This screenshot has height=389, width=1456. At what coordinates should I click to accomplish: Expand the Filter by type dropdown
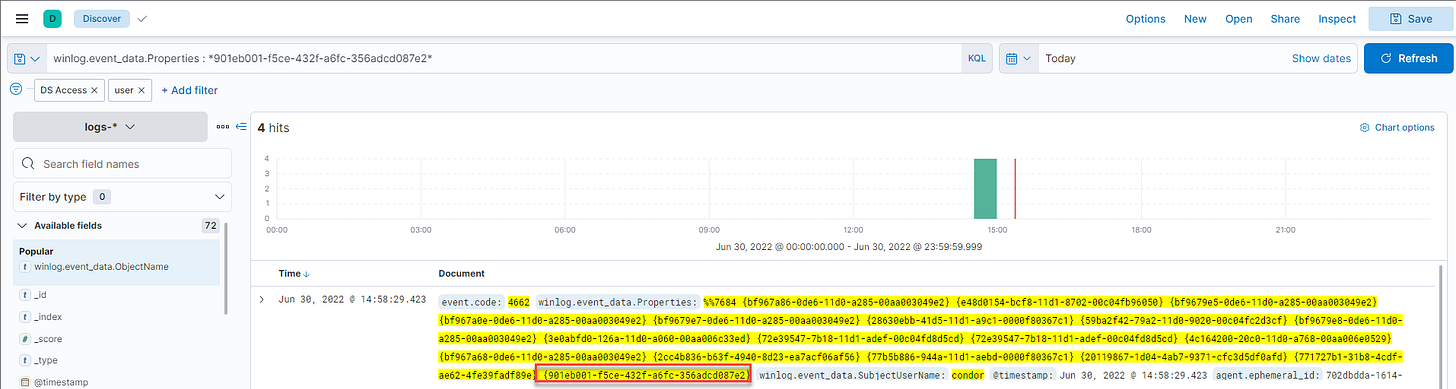tap(123, 197)
